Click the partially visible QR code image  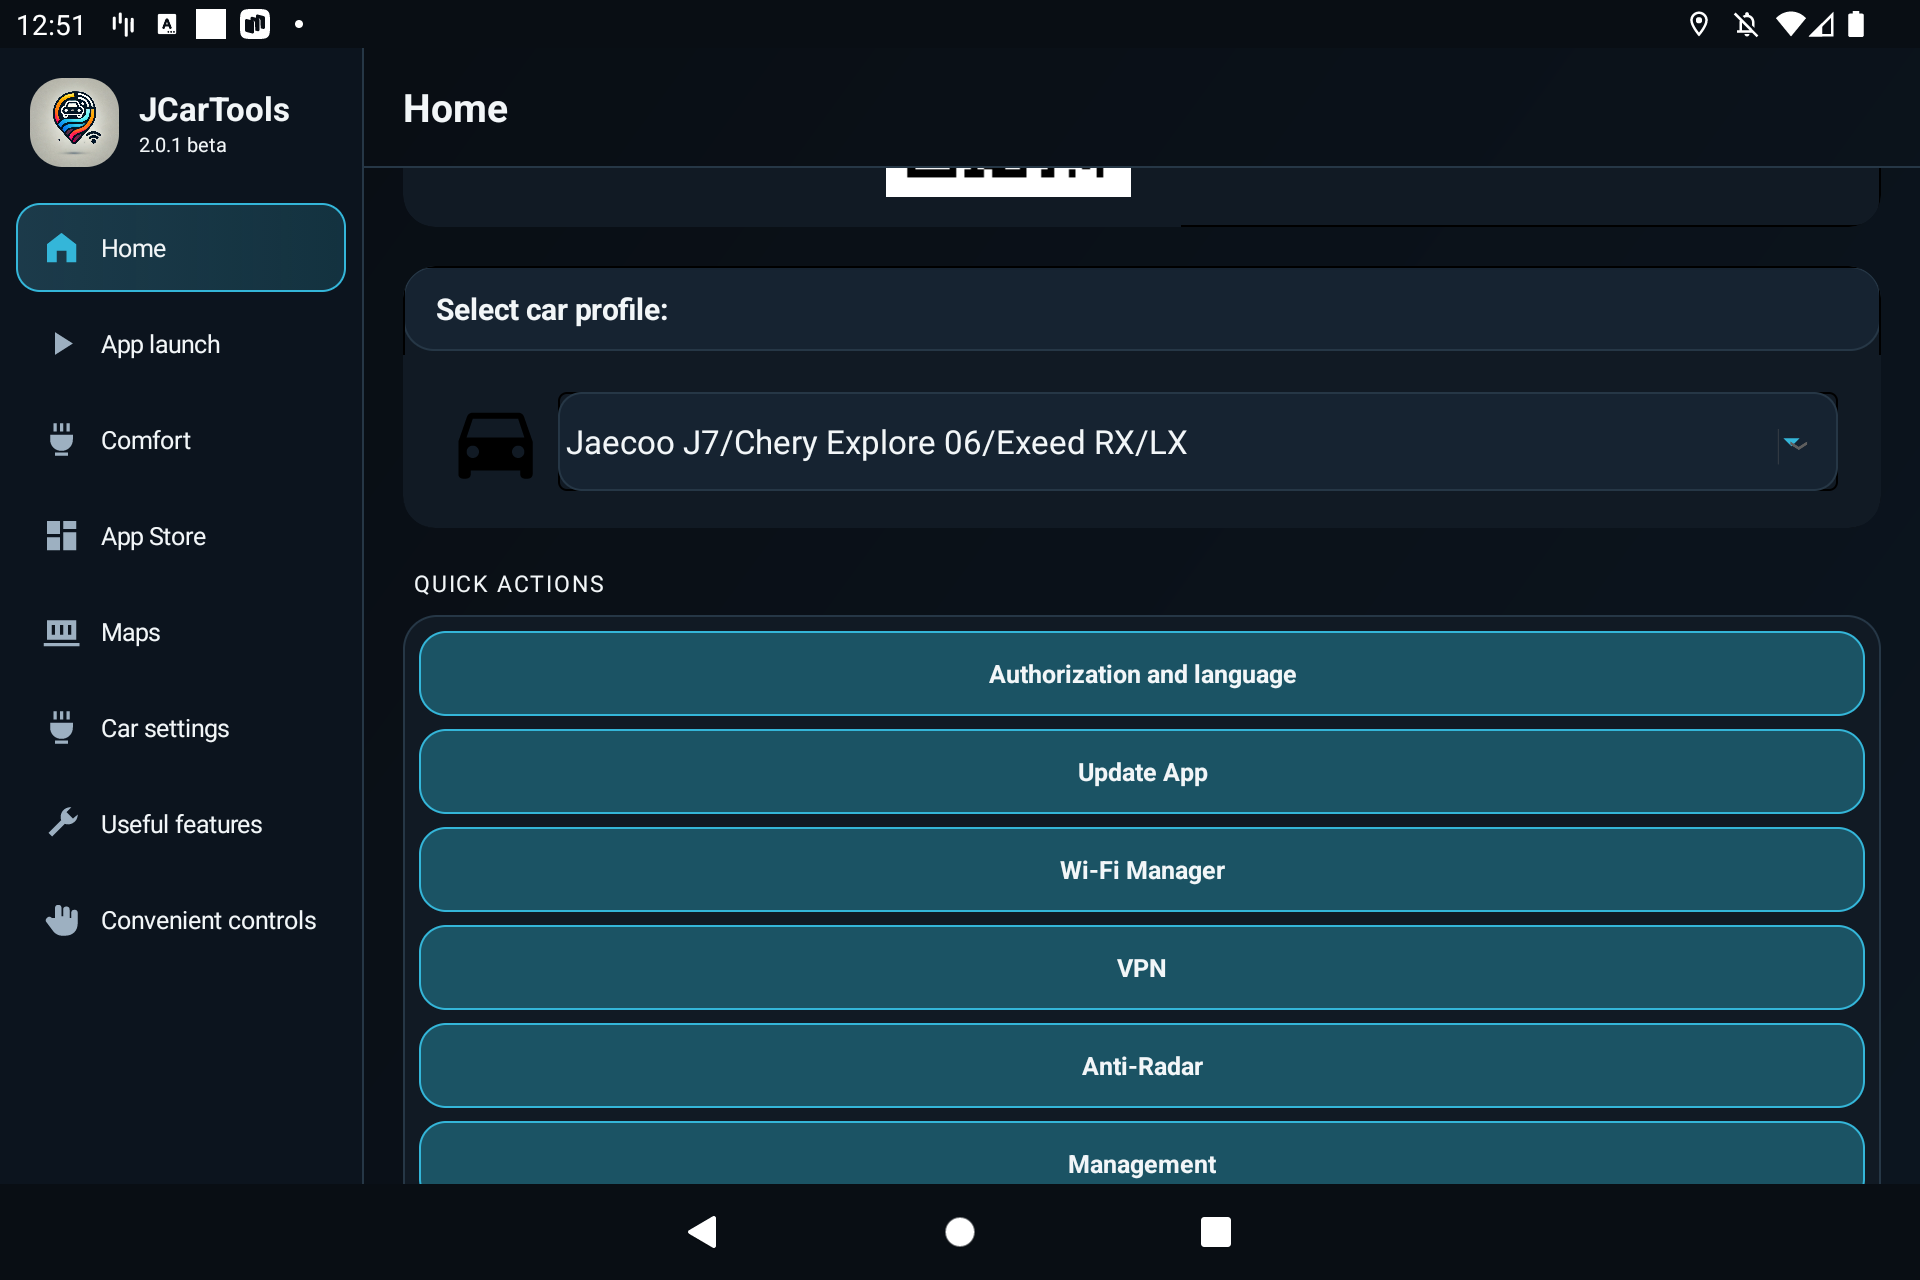(x=1008, y=182)
